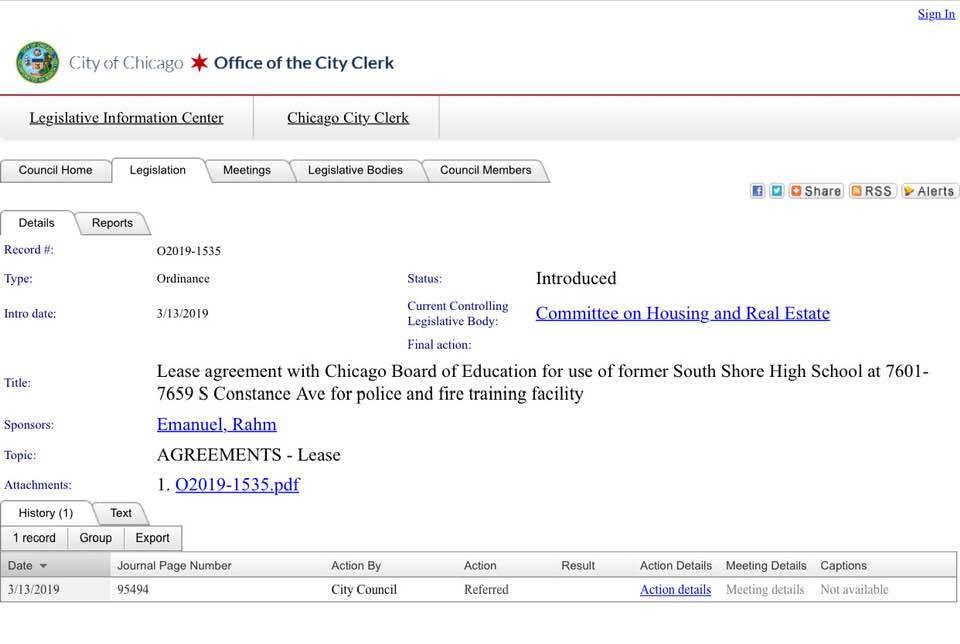Select the Legislation tab
The width and height of the screenshot is (960, 644).
[x=157, y=170]
